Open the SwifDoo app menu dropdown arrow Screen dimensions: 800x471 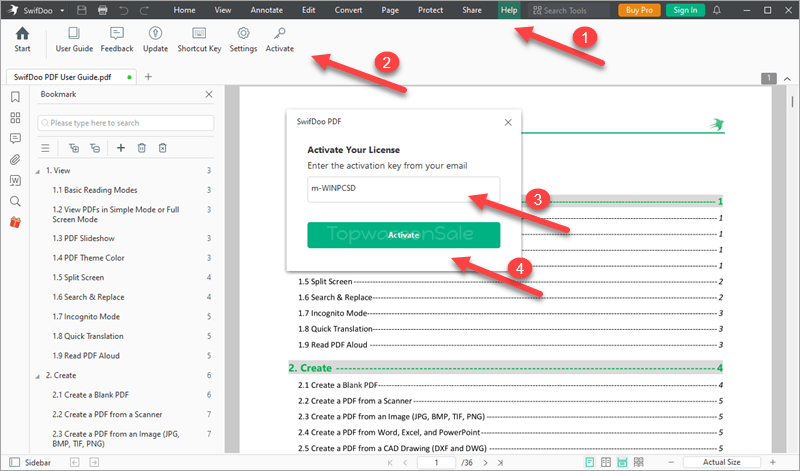[x=62, y=10]
